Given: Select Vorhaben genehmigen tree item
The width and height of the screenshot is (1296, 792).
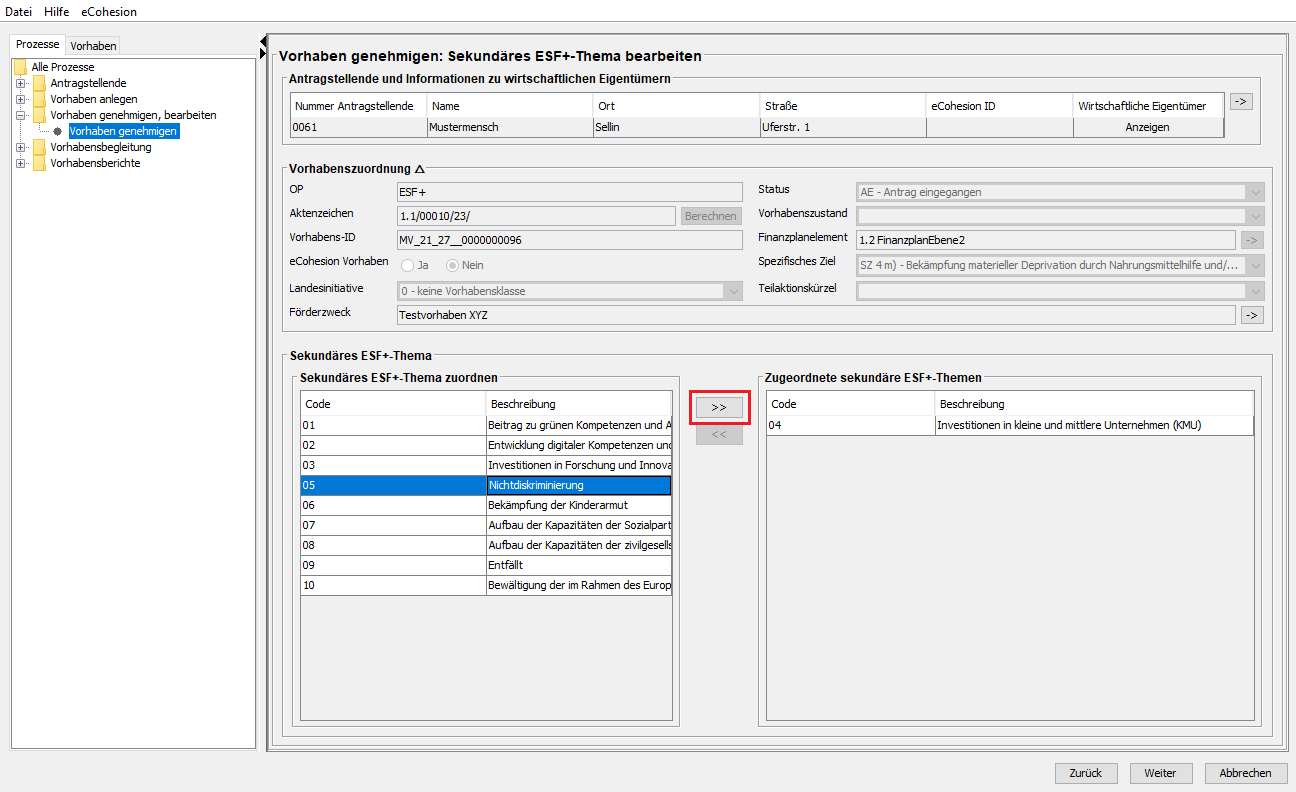Looking at the screenshot, I should tap(123, 131).
